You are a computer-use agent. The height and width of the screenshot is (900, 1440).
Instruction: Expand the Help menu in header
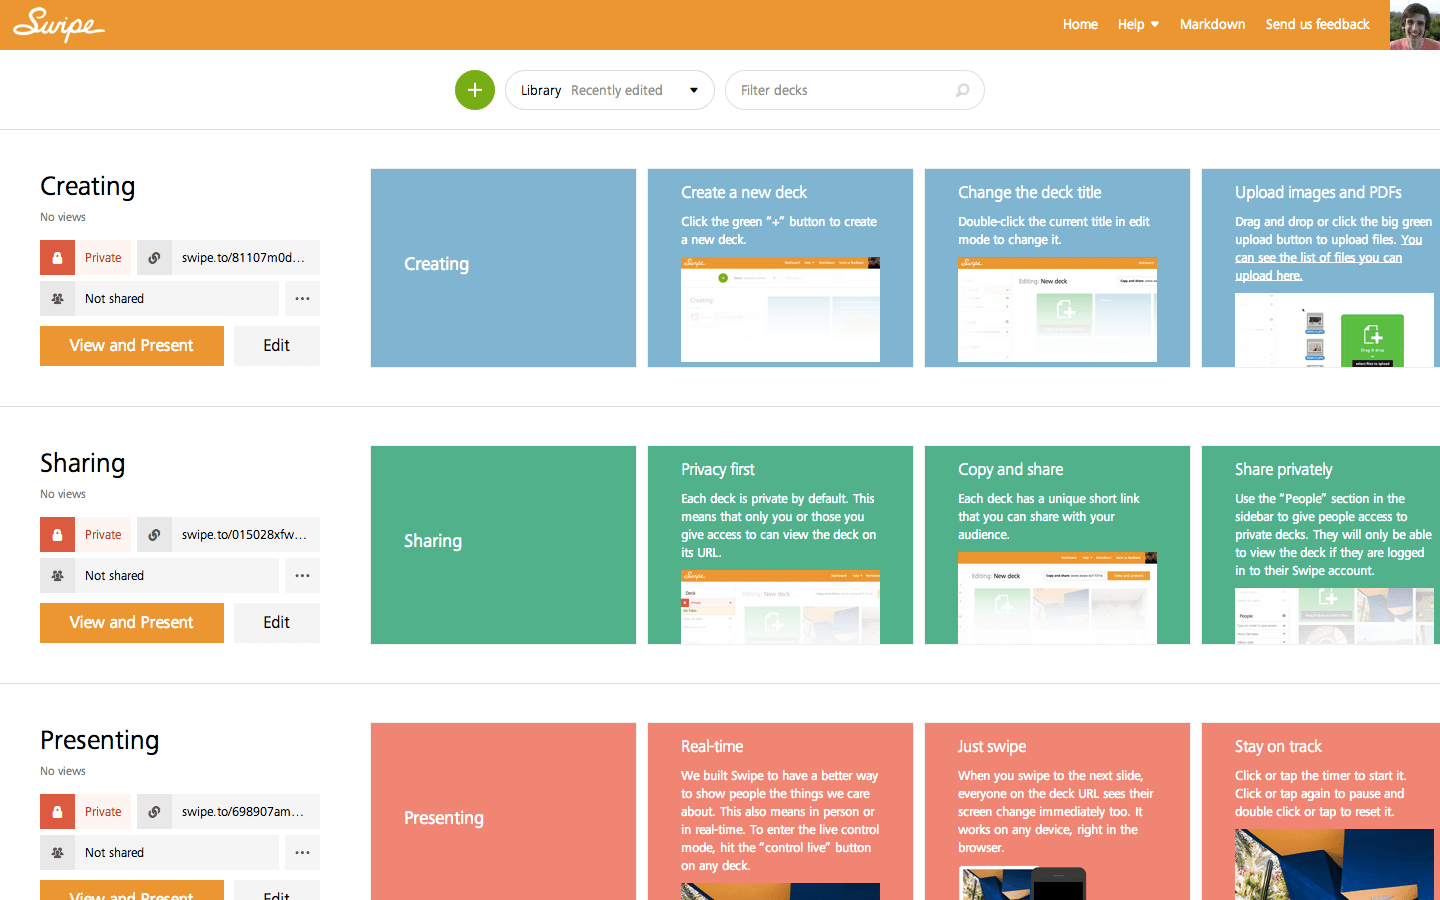point(1138,24)
